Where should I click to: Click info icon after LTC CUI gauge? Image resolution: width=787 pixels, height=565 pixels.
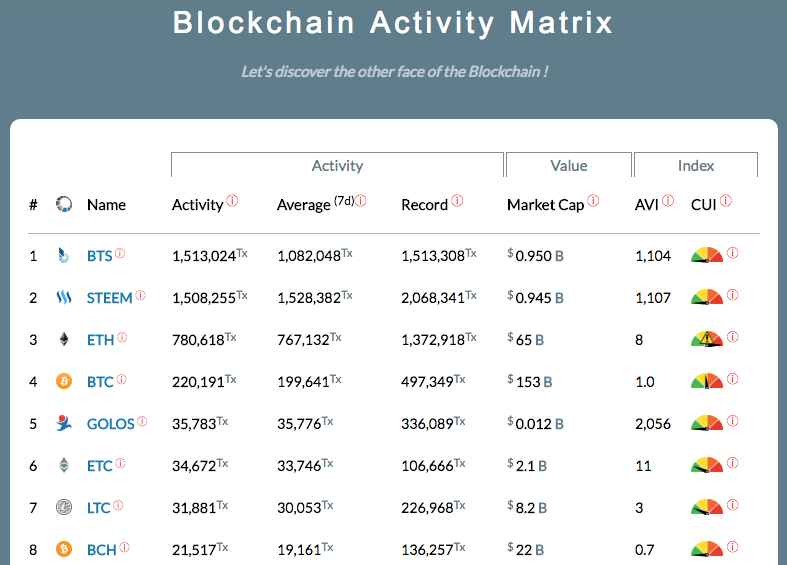click(733, 505)
